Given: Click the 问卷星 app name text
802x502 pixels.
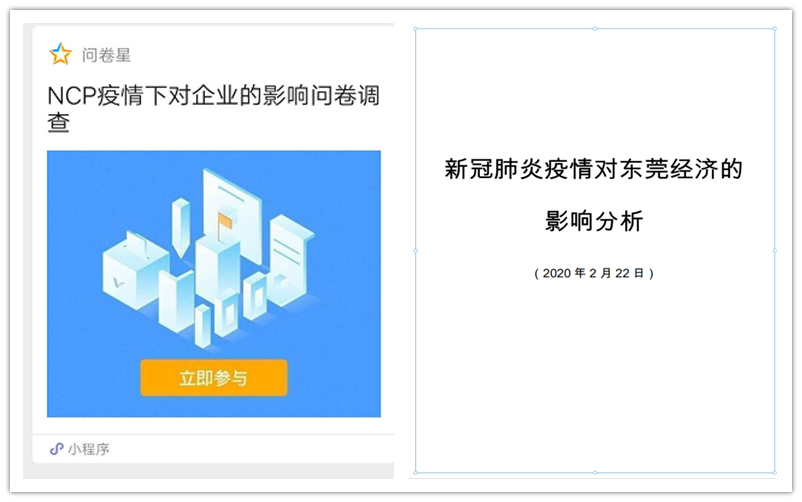Looking at the screenshot, I should (x=106, y=55).
